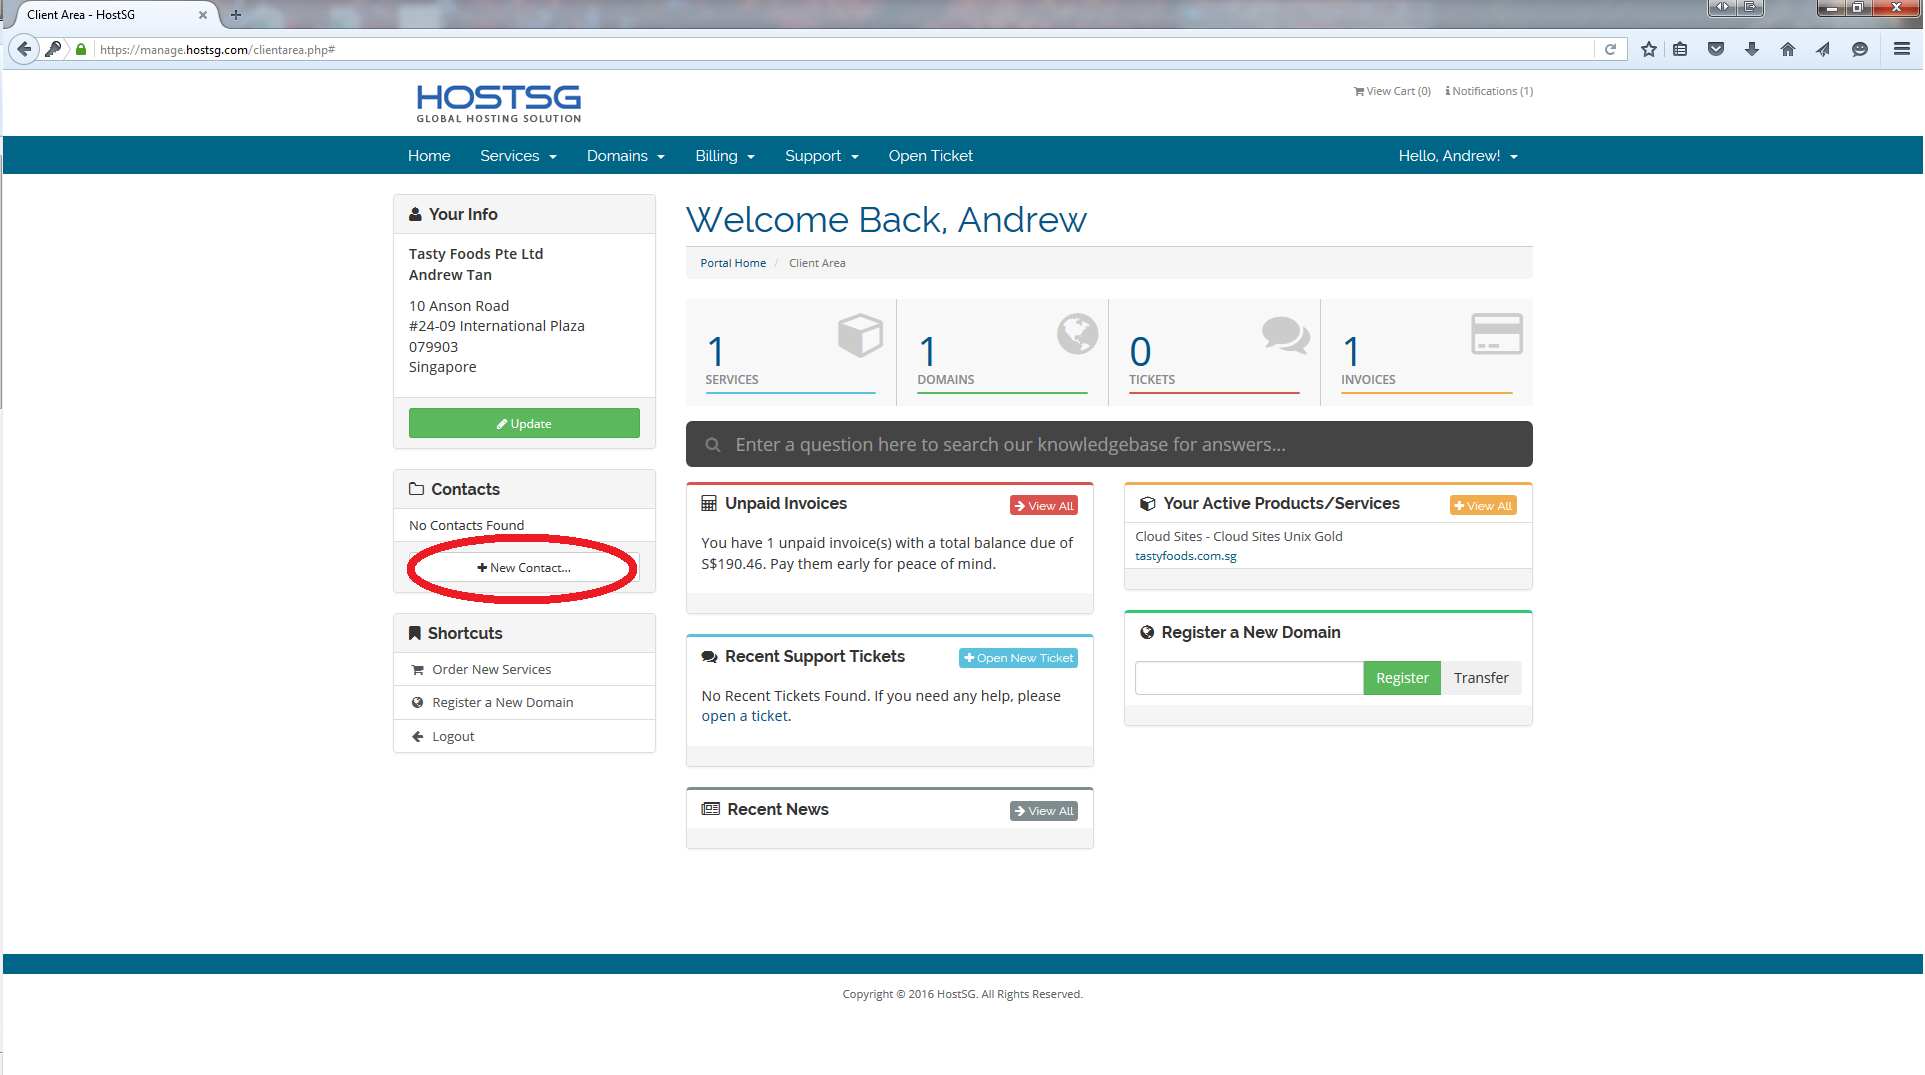The height and width of the screenshot is (1075, 1925).
Task: Click the arrow icon next to Logout
Action: click(x=418, y=737)
